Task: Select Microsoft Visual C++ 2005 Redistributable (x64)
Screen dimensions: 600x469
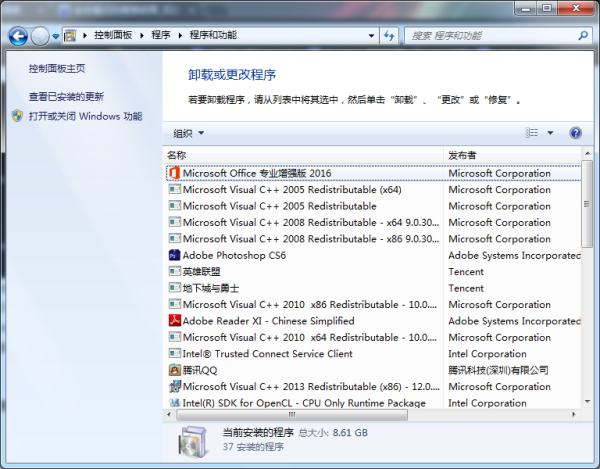Action: 292,190
